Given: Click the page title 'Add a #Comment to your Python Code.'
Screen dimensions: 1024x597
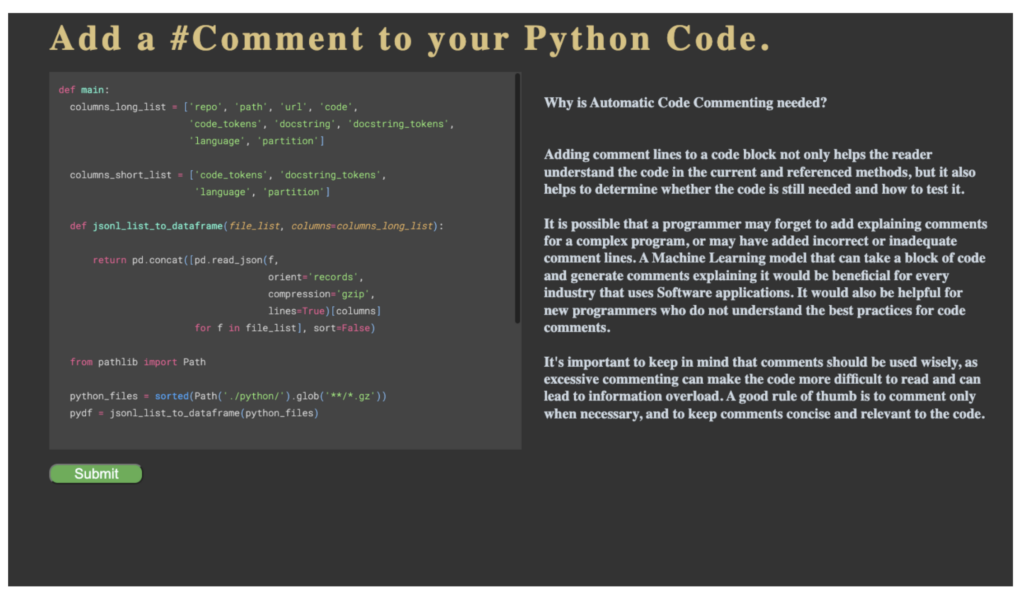Looking at the screenshot, I should (x=410, y=39).
